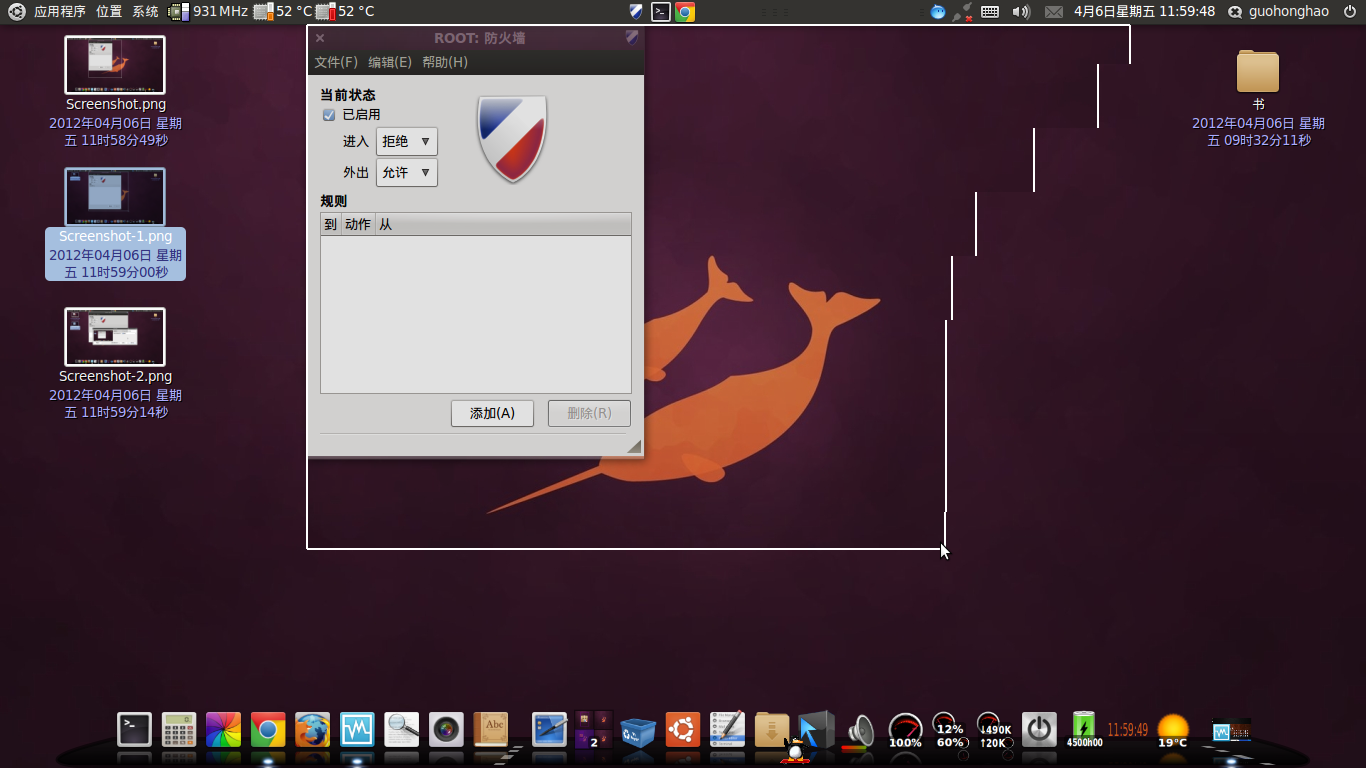Click the firewall shield icon in top panel
Image resolution: width=1366 pixels, height=768 pixels.
636,12
